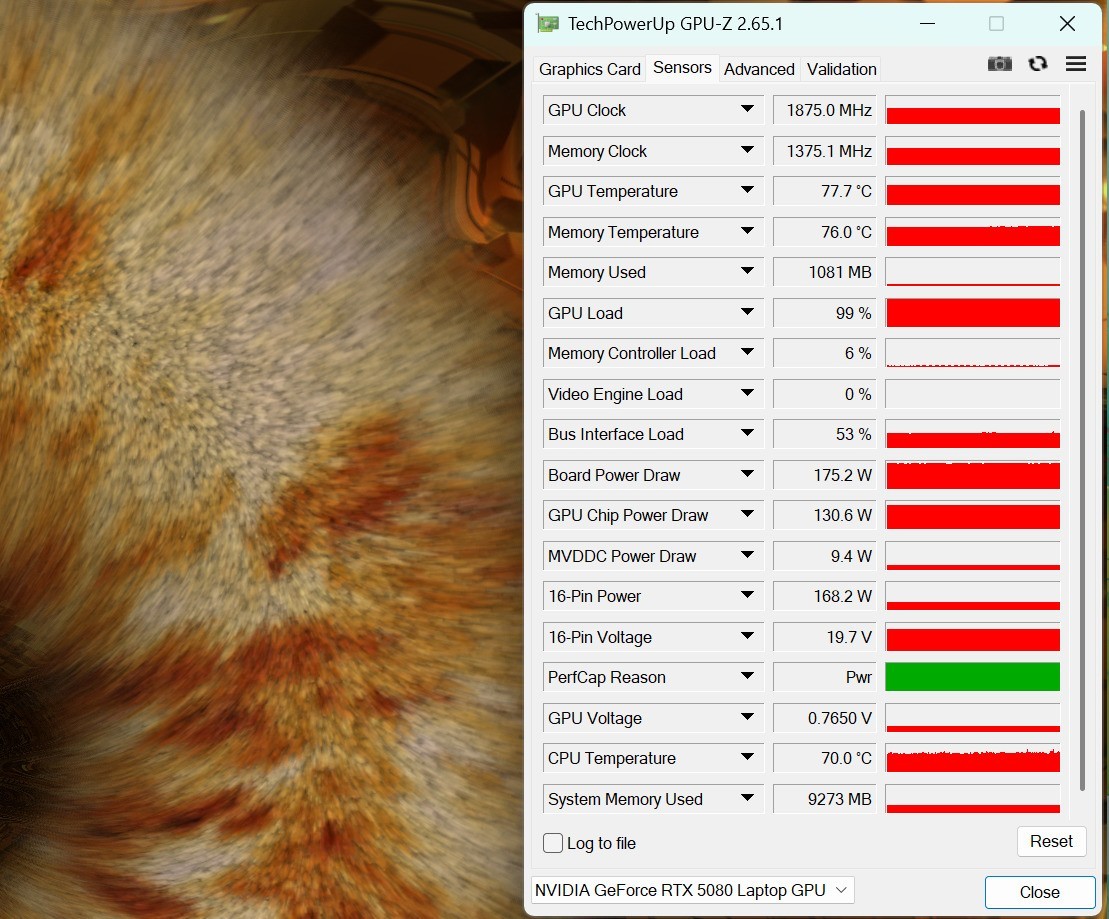Open the Board Power Draw dropdown arrow

click(x=747, y=474)
